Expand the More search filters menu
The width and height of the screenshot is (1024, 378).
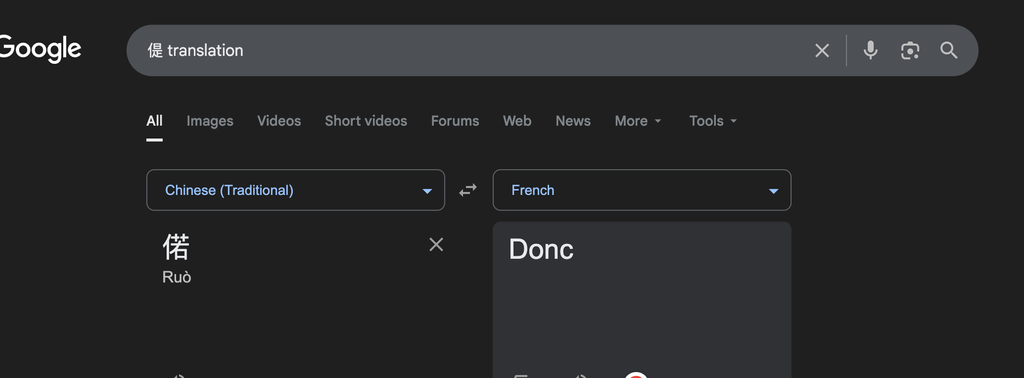point(638,121)
